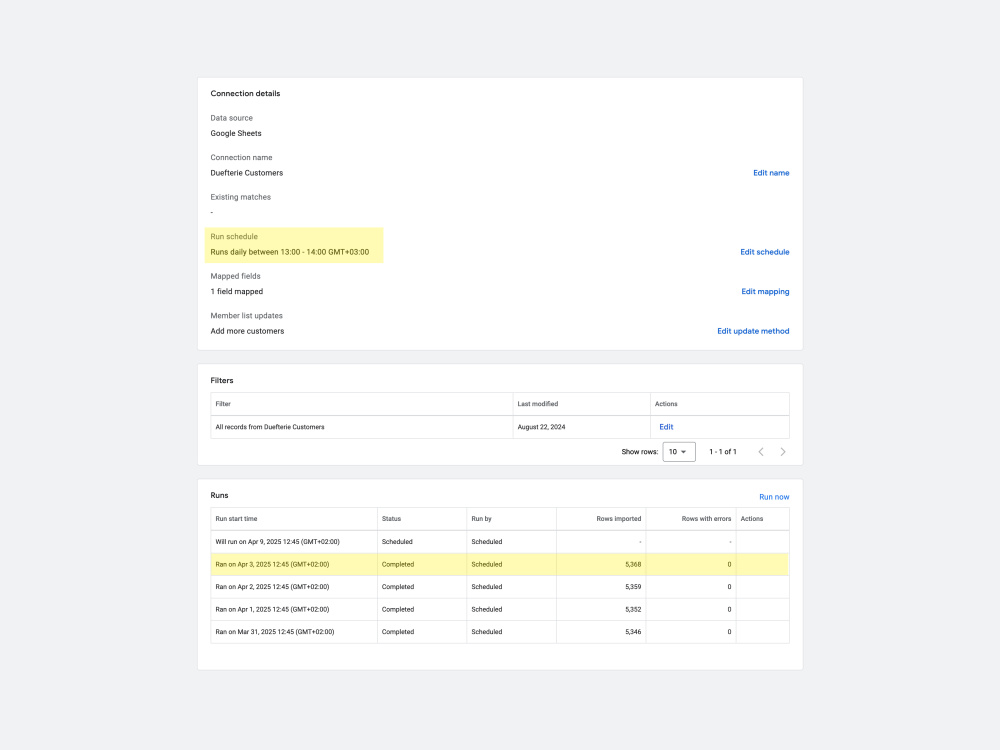Open Edit update method link
This screenshot has height=750, width=1000.
753,331
